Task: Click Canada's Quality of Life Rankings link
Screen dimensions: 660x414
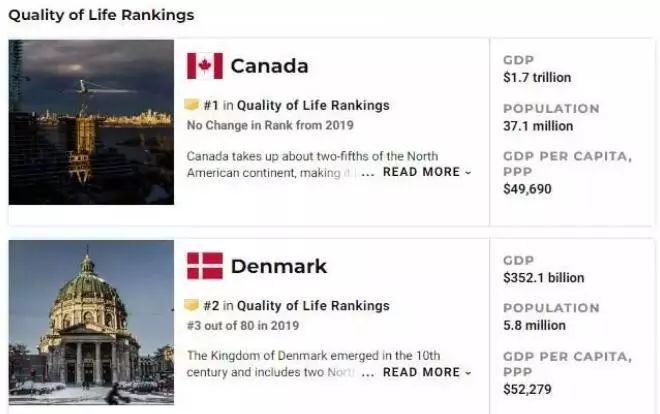Action: 313,105
